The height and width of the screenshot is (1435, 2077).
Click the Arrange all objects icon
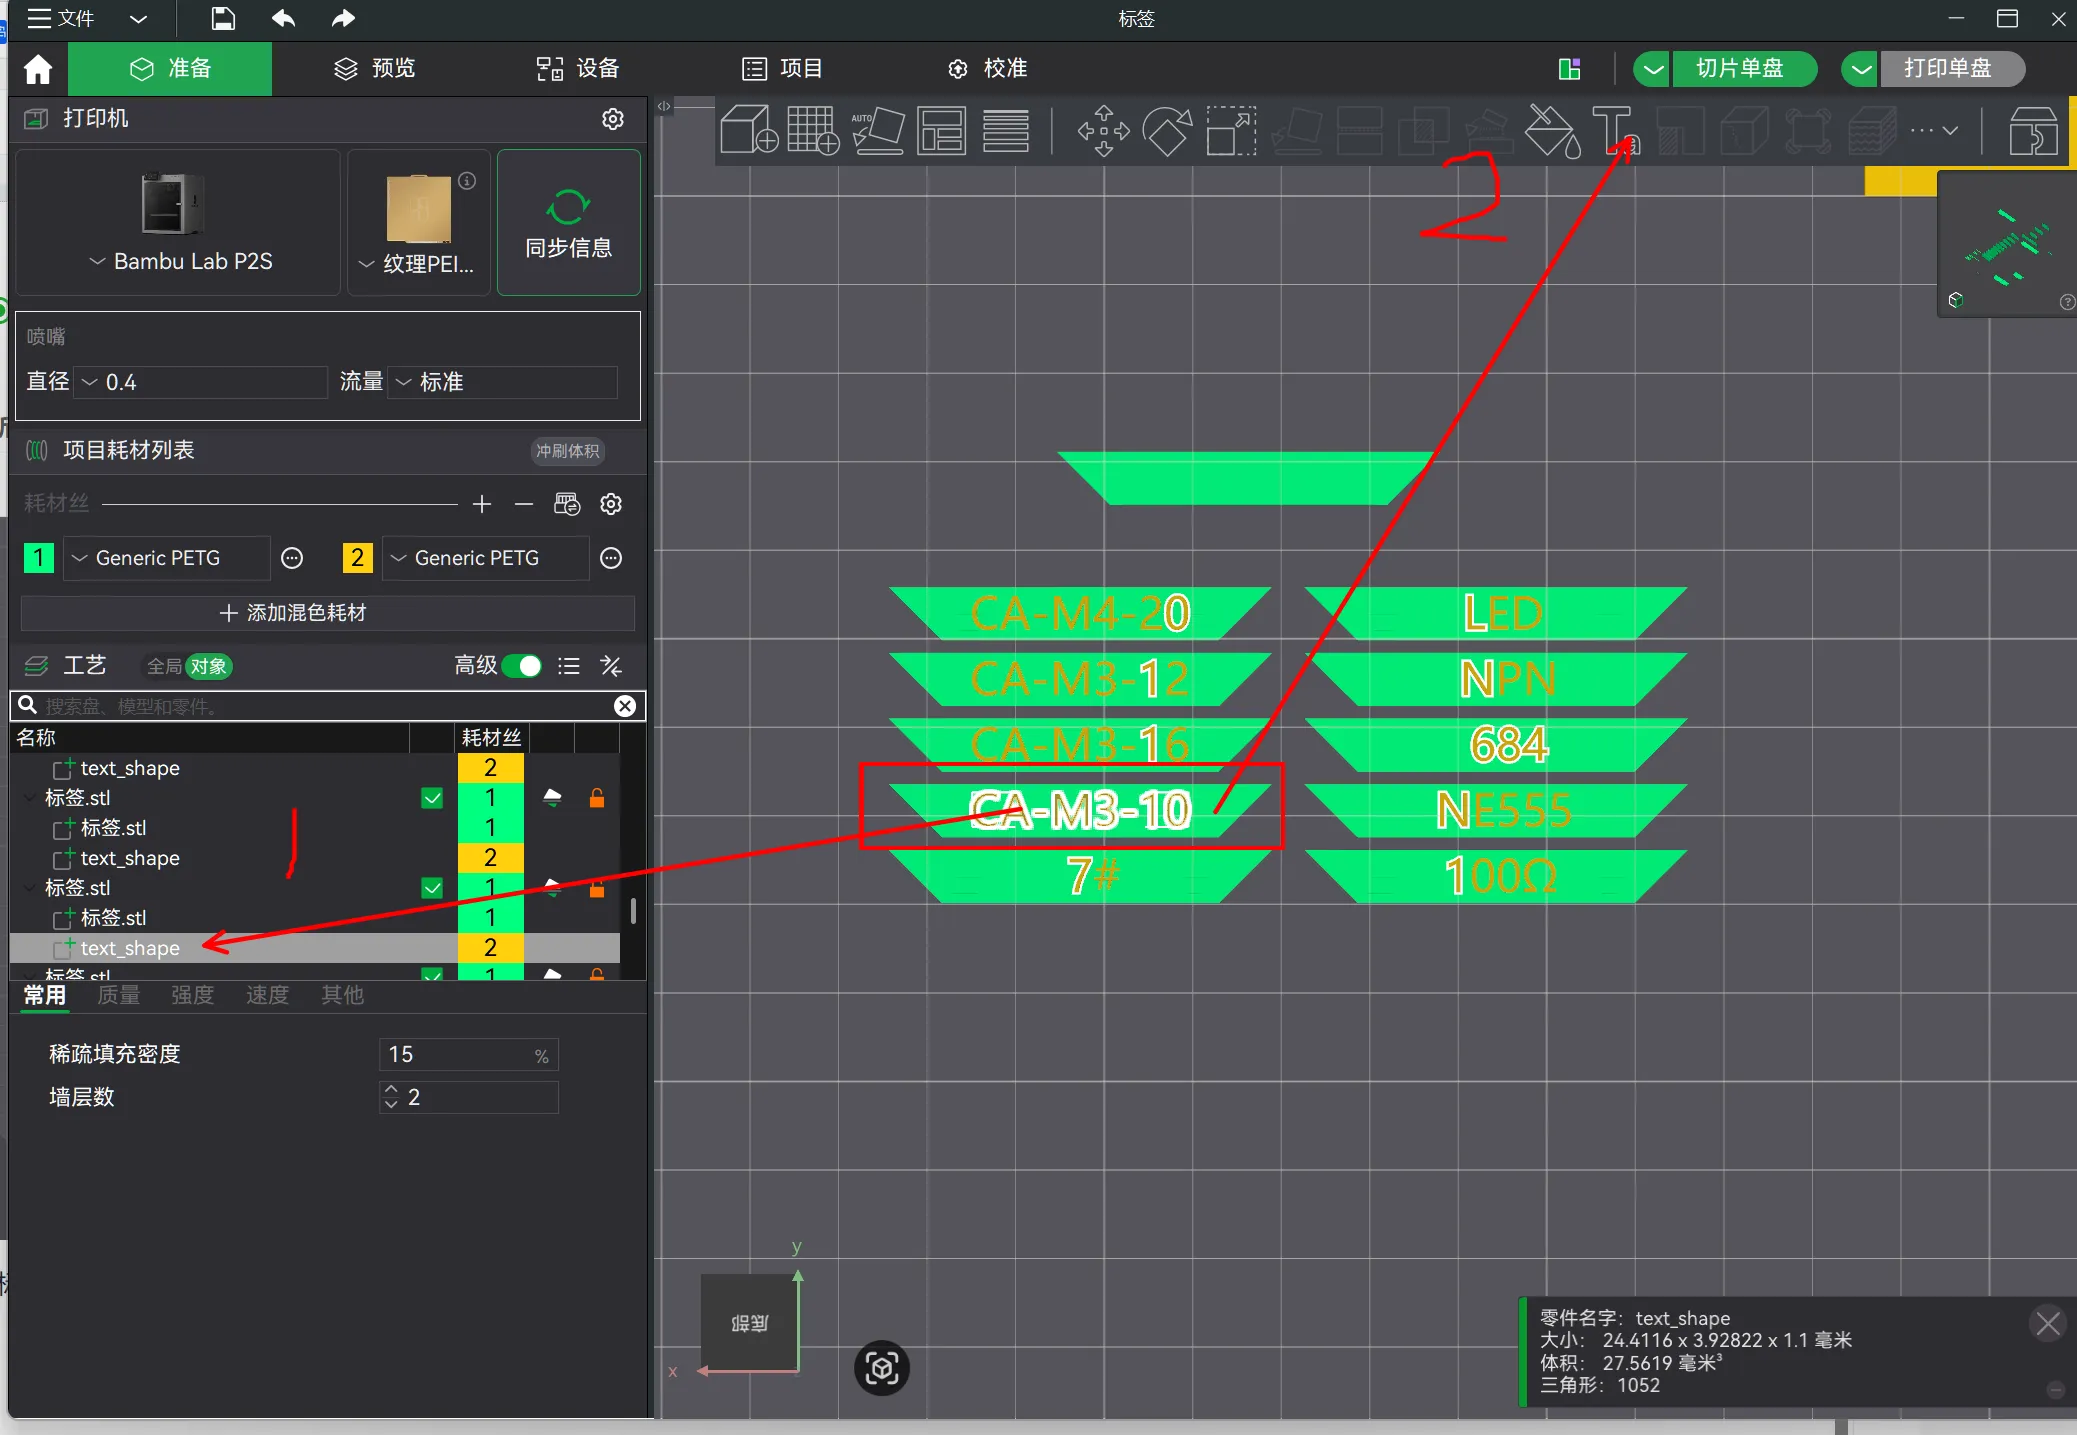click(941, 130)
